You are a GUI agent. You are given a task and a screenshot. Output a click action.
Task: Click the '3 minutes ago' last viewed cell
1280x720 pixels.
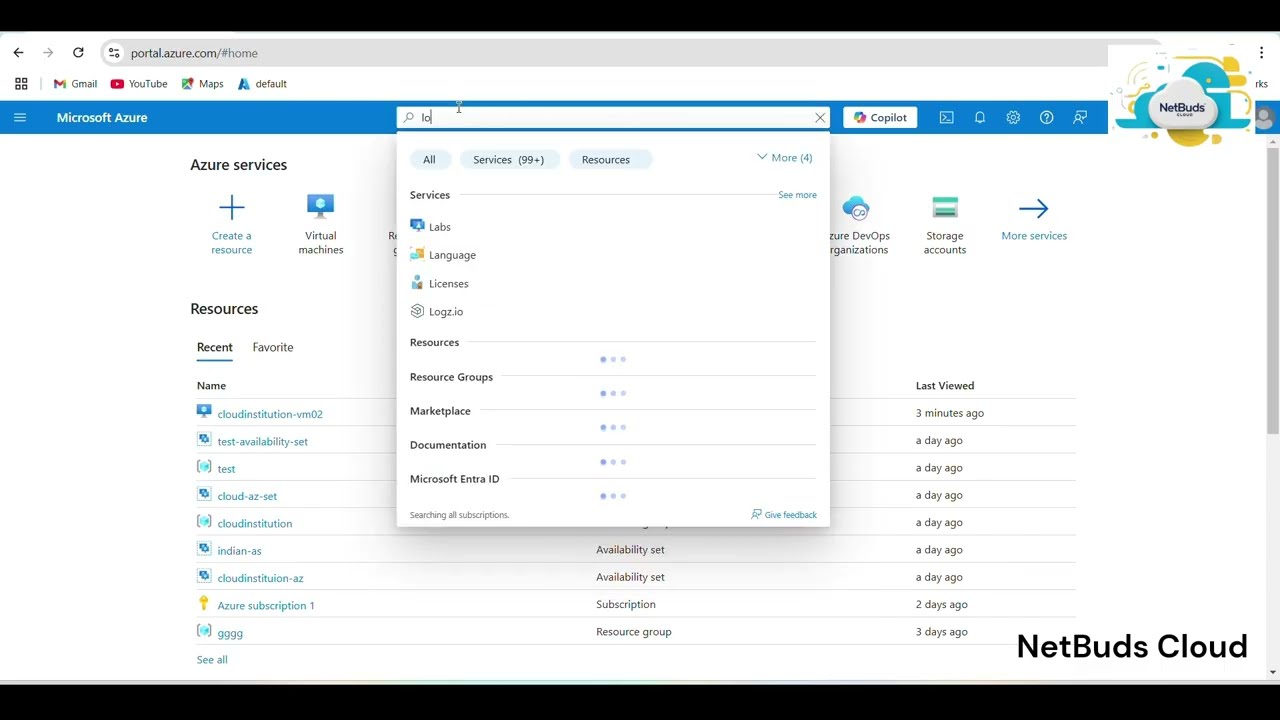click(x=950, y=413)
